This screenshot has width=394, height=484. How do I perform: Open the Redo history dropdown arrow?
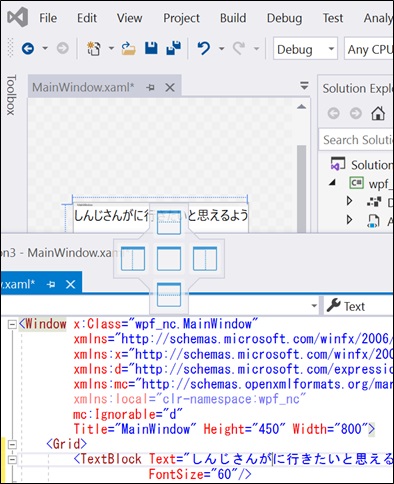click(256, 49)
